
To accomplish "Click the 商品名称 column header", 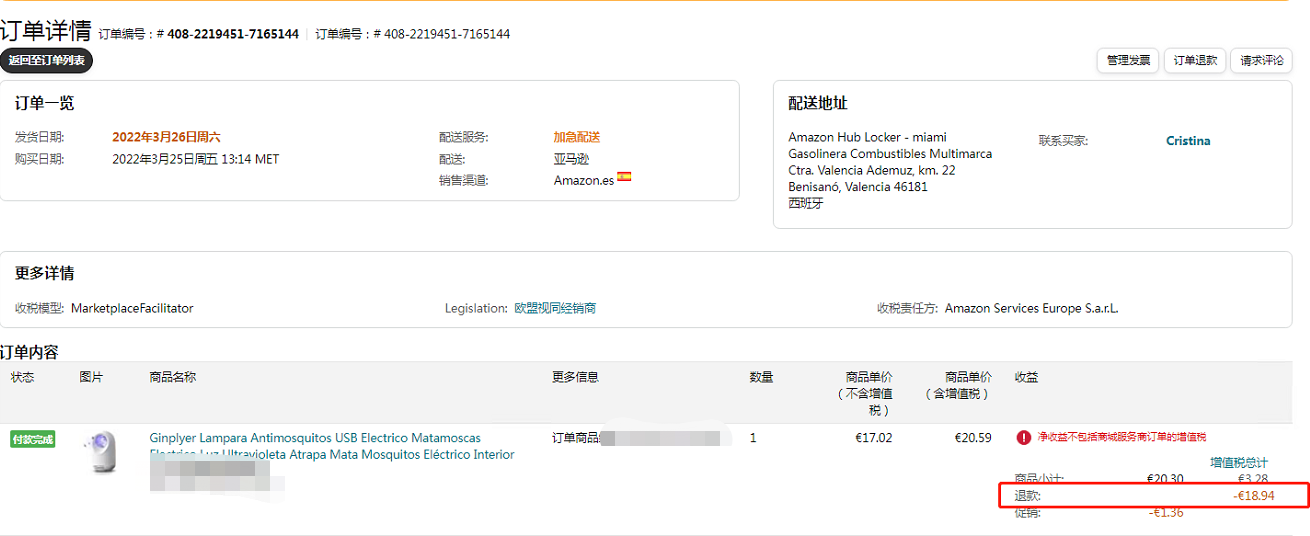I will (173, 377).
